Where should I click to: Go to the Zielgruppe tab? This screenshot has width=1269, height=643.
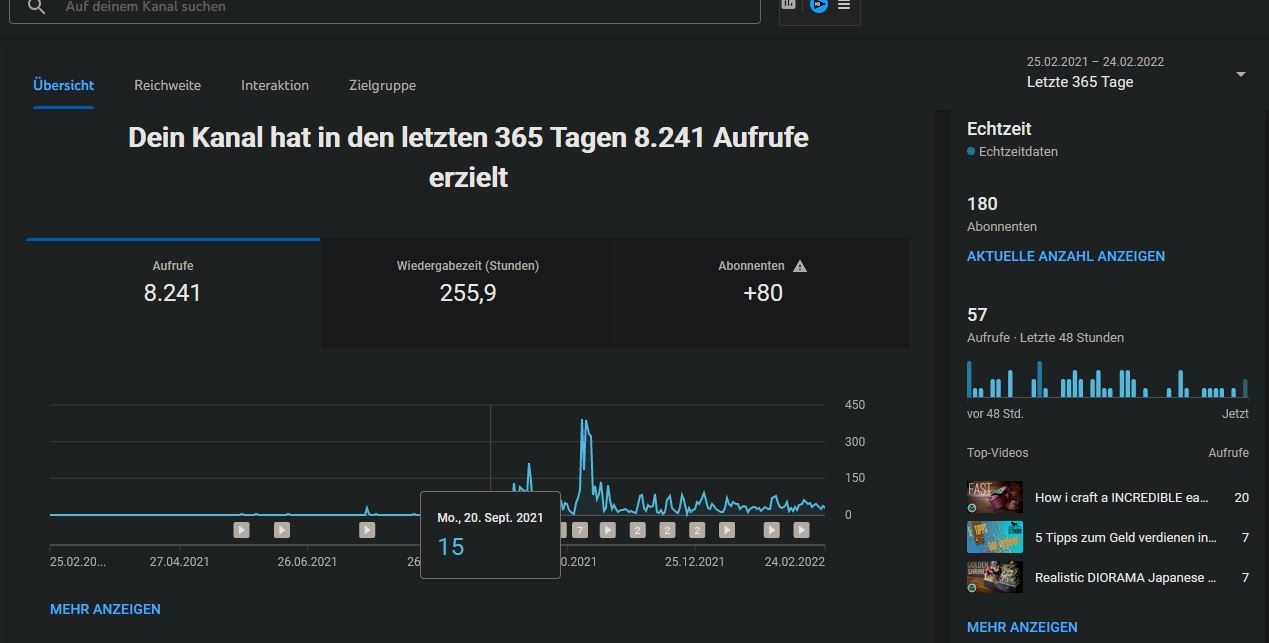tap(382, 86)
